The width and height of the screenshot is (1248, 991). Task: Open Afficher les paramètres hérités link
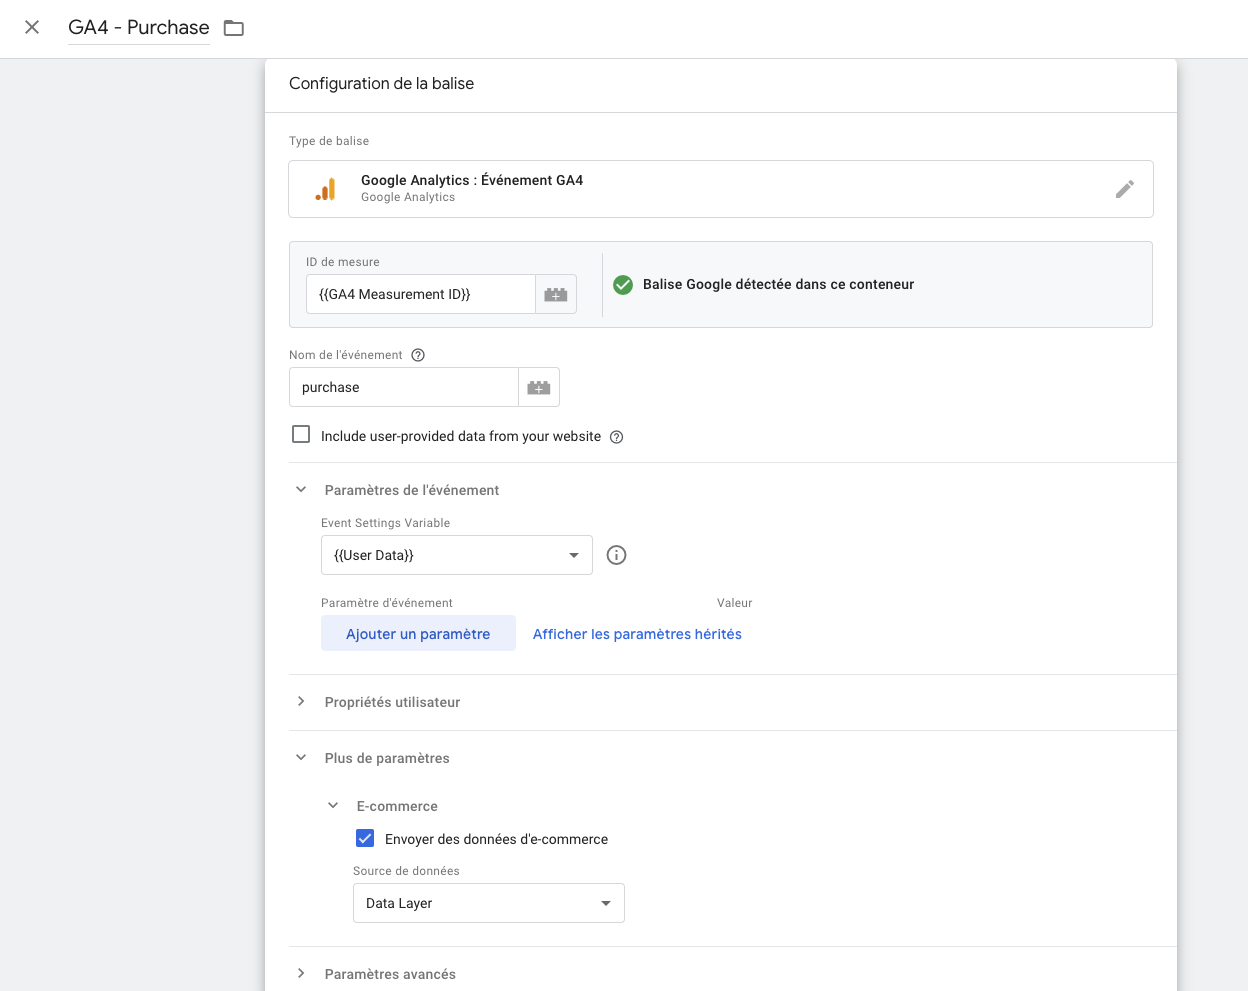click(x=637, y=634)
